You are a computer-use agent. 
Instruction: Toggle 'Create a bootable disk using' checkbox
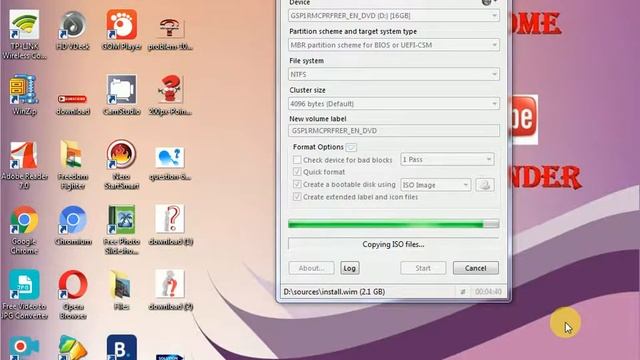tap(297, 184)
